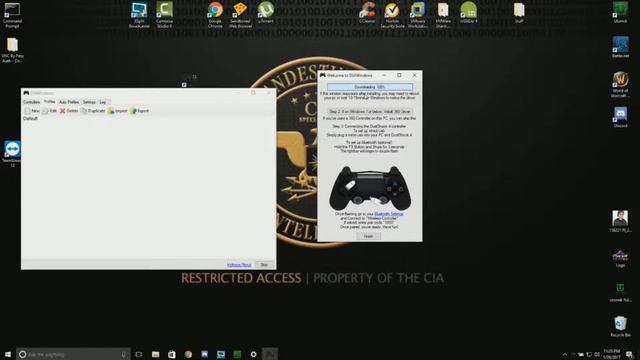The image size is (640, 360).
Task: Click the Stop button in DS4Windows
Action: 264,265
